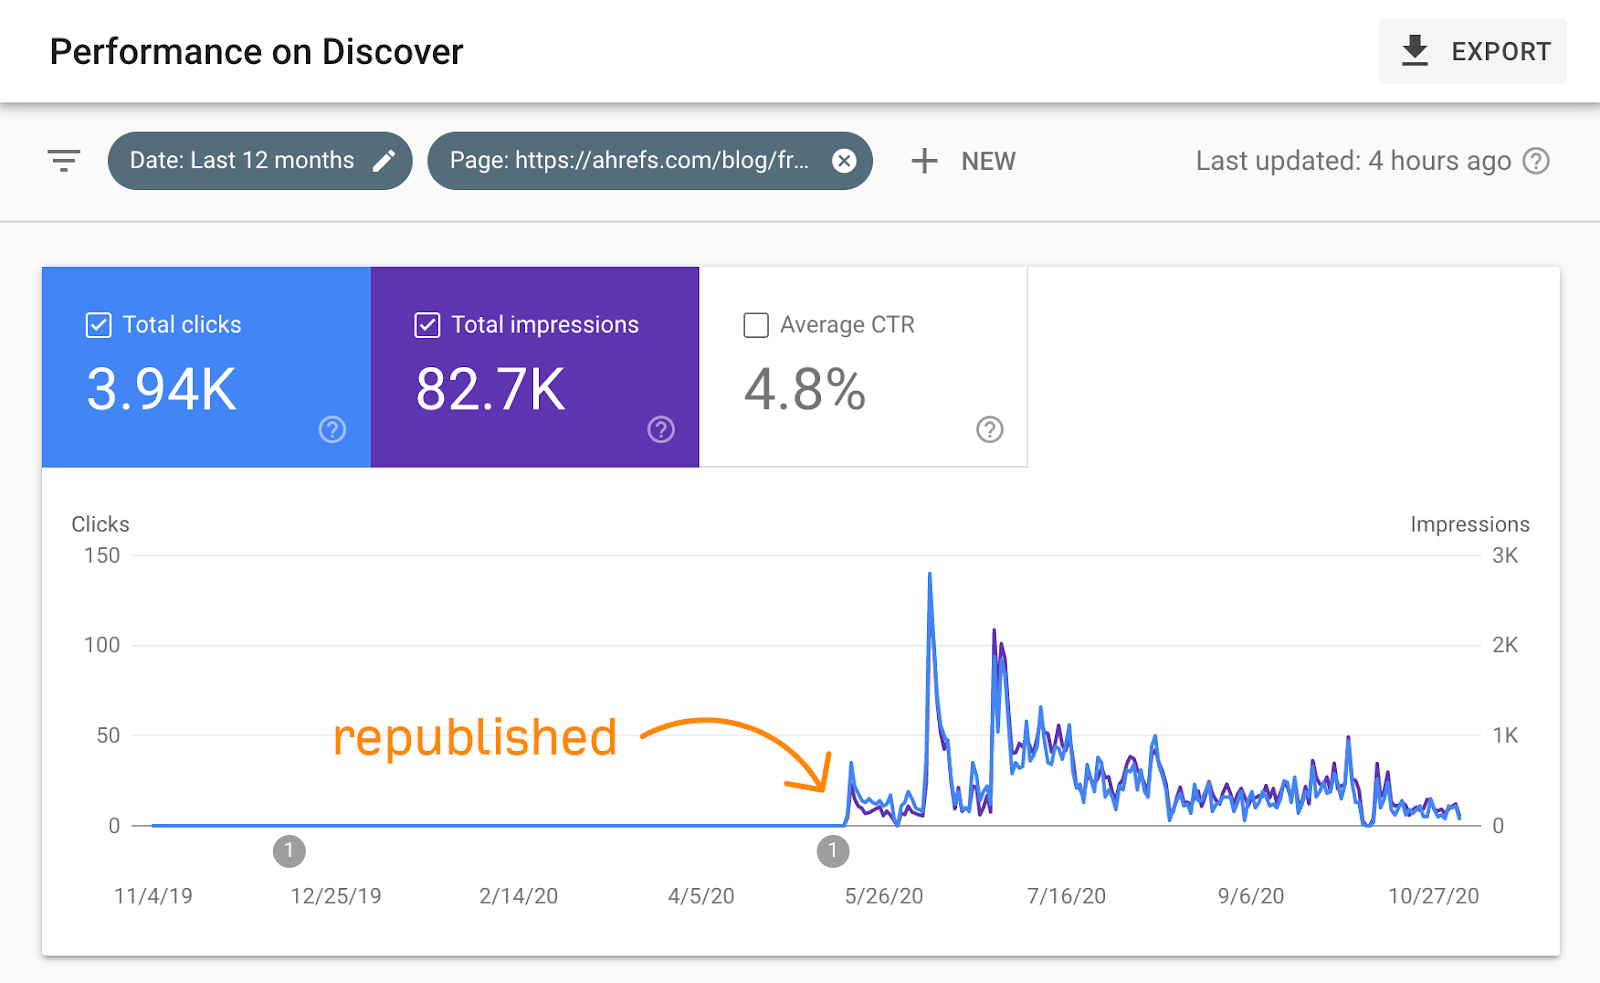Open the help icon on Total impressions card
This screenshot has width=1600, height=983.
coord(660,430)
